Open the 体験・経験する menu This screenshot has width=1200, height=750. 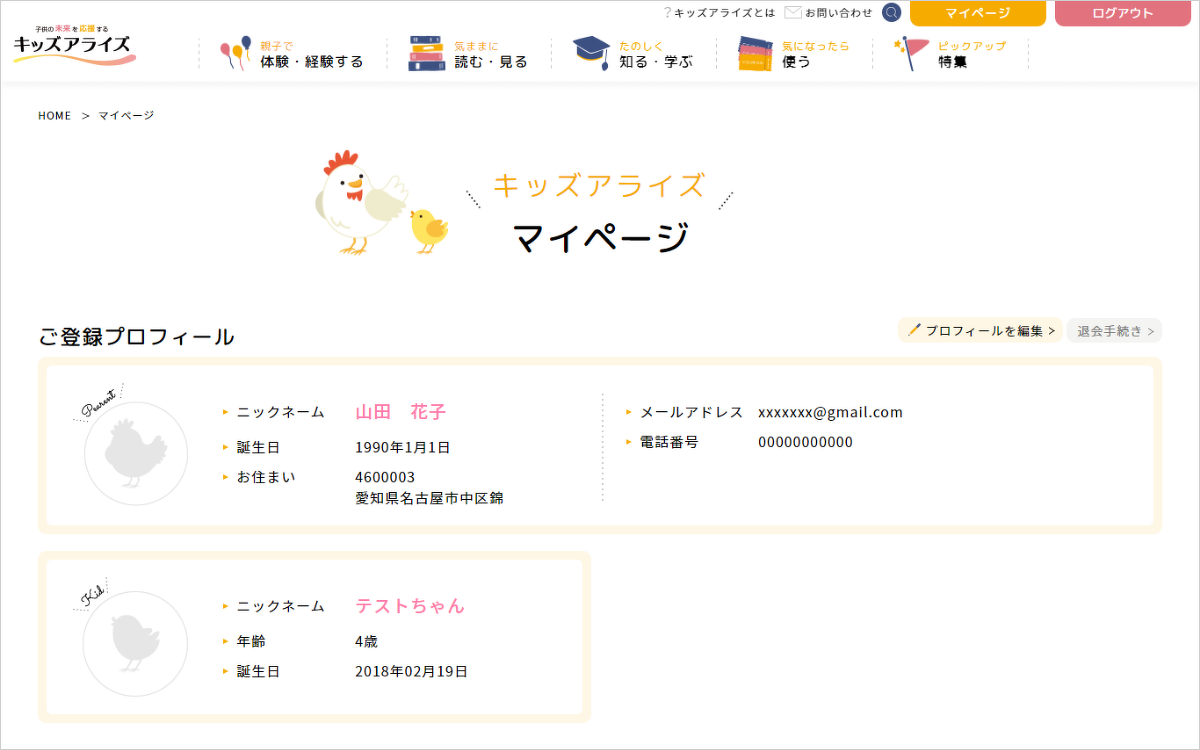311,62
